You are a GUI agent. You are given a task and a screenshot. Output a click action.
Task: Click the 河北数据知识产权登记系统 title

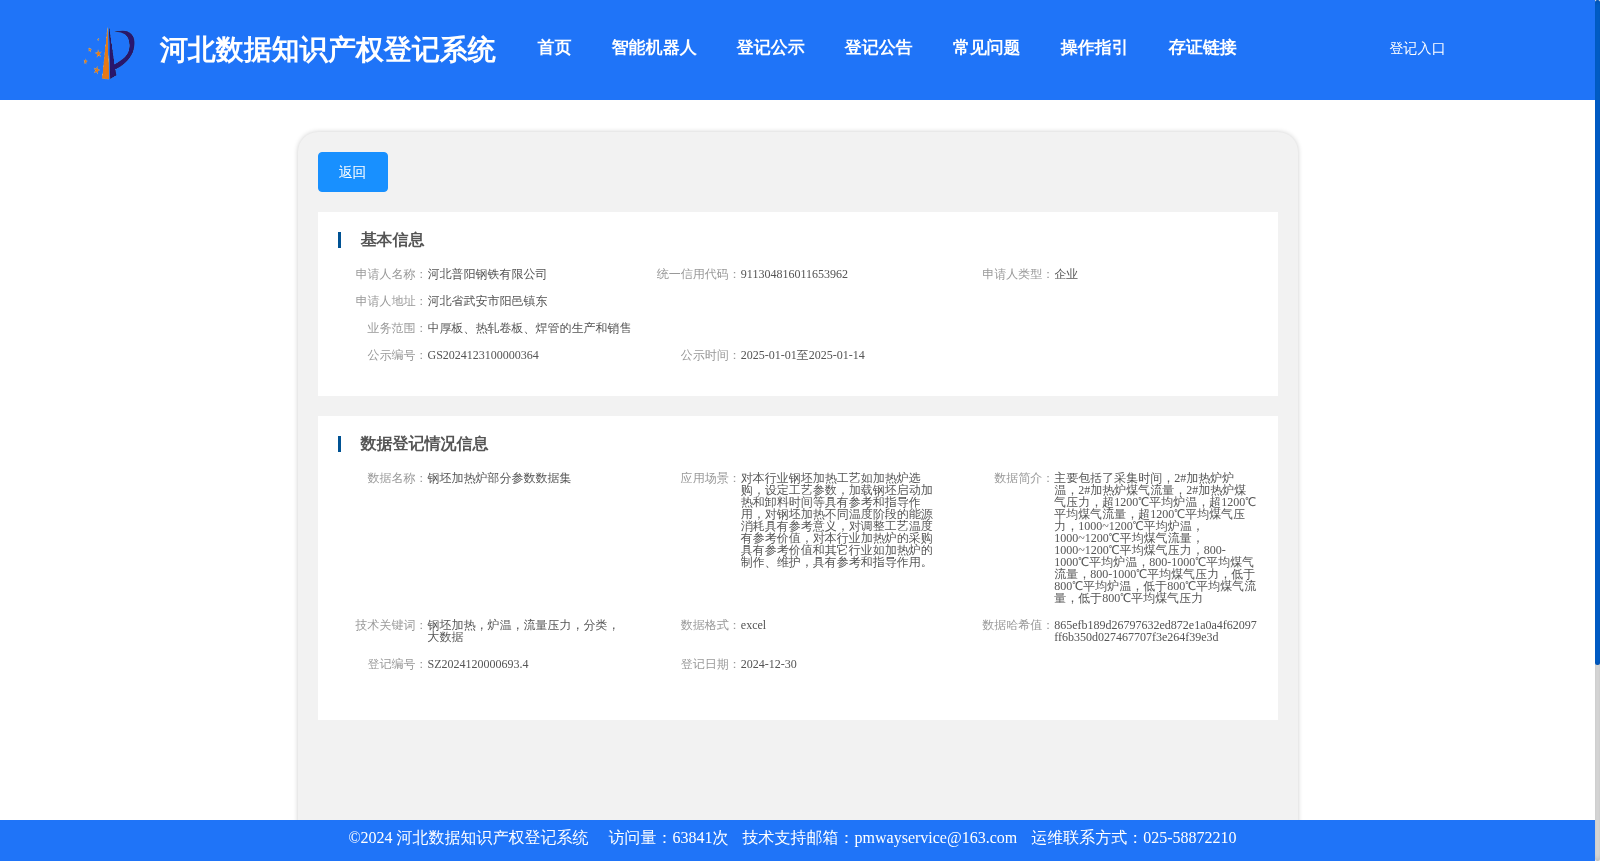click(x=327, y=50)
